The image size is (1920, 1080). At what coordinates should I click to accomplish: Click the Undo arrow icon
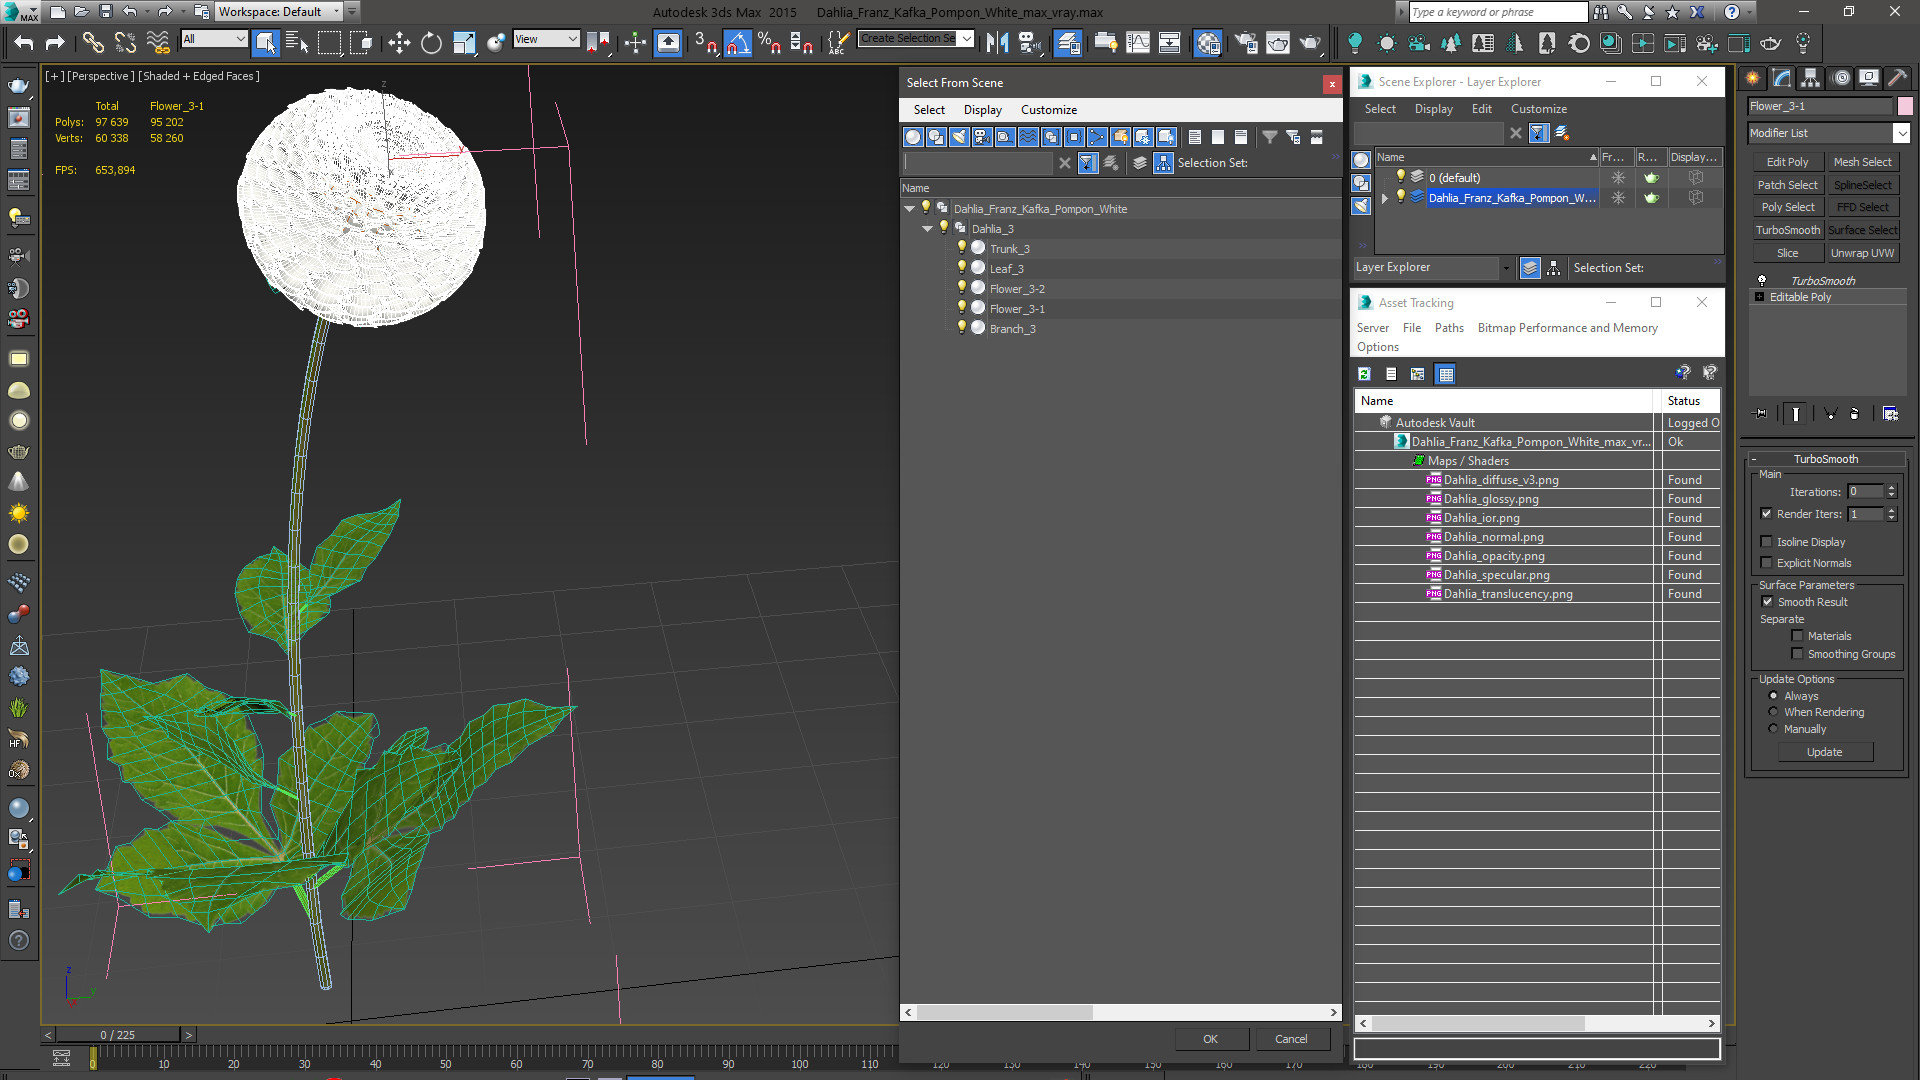24,42
